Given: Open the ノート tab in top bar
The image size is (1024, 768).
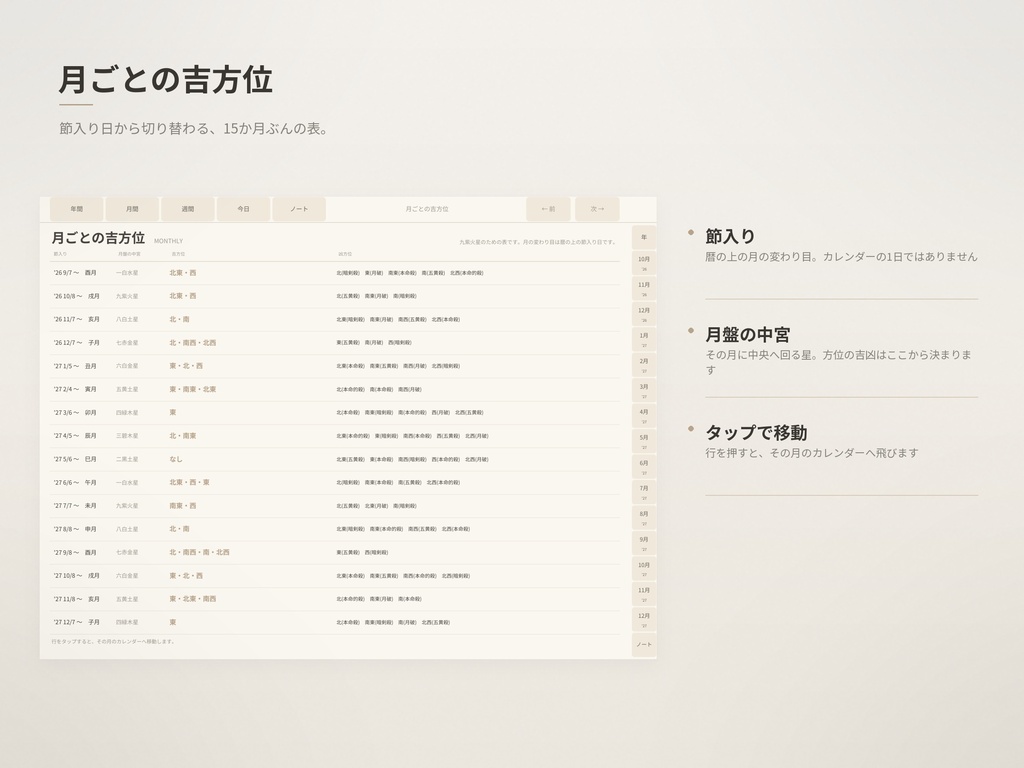Looking at the screenshot, I should [298, 209].
